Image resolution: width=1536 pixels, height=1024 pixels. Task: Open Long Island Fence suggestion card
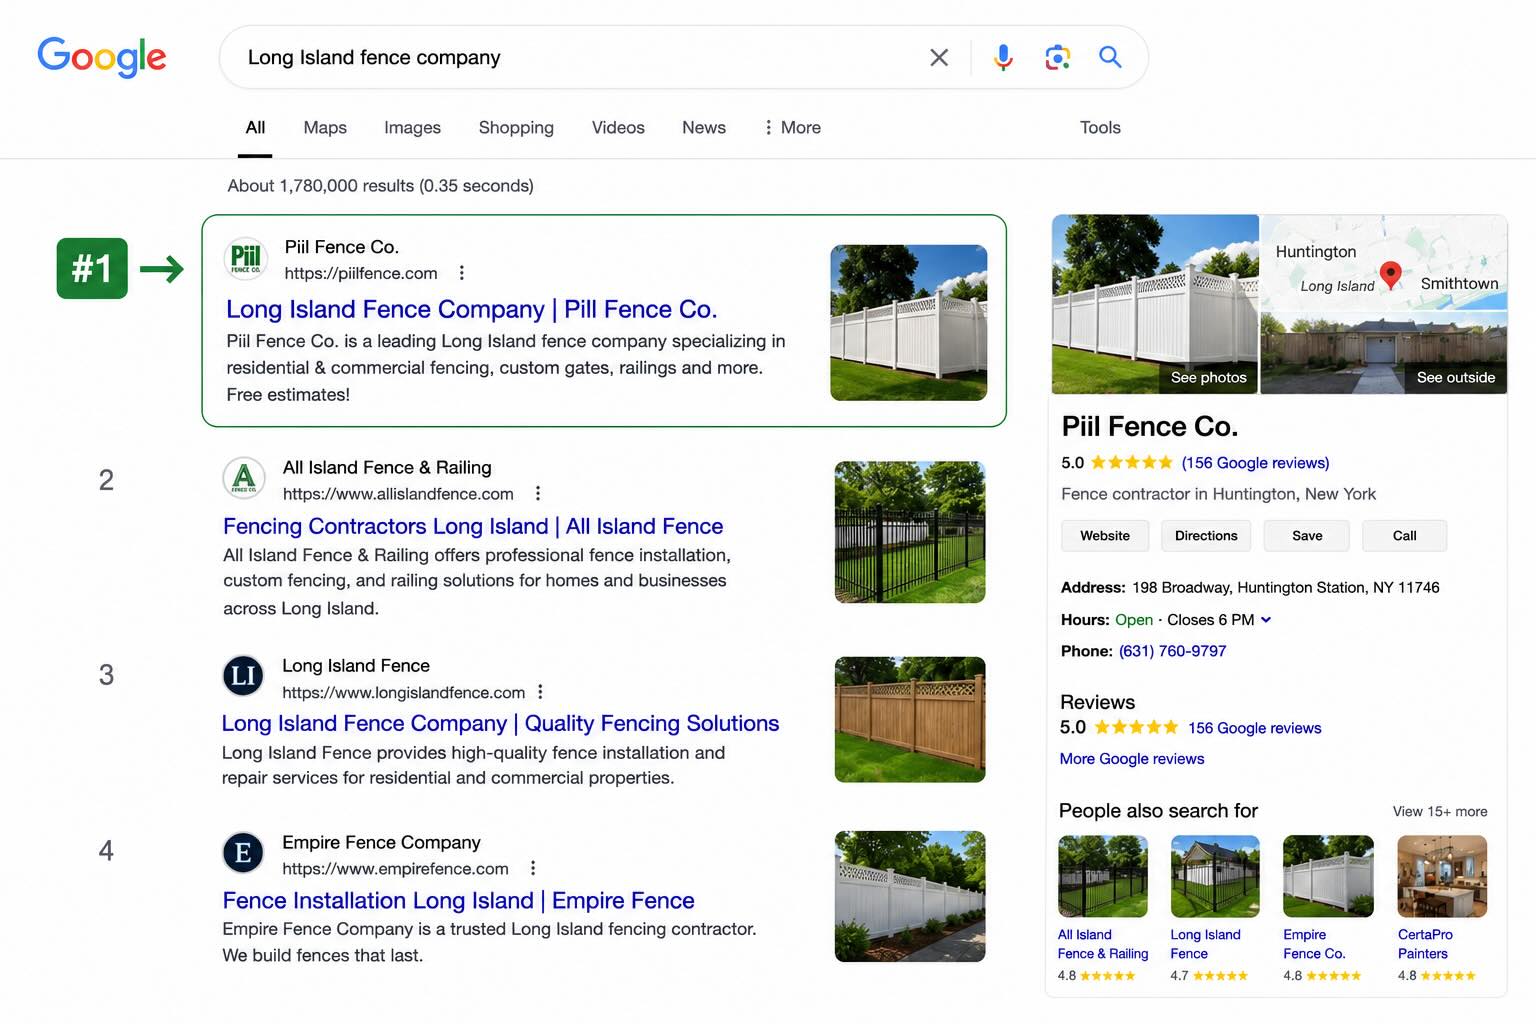(1214, 909)
